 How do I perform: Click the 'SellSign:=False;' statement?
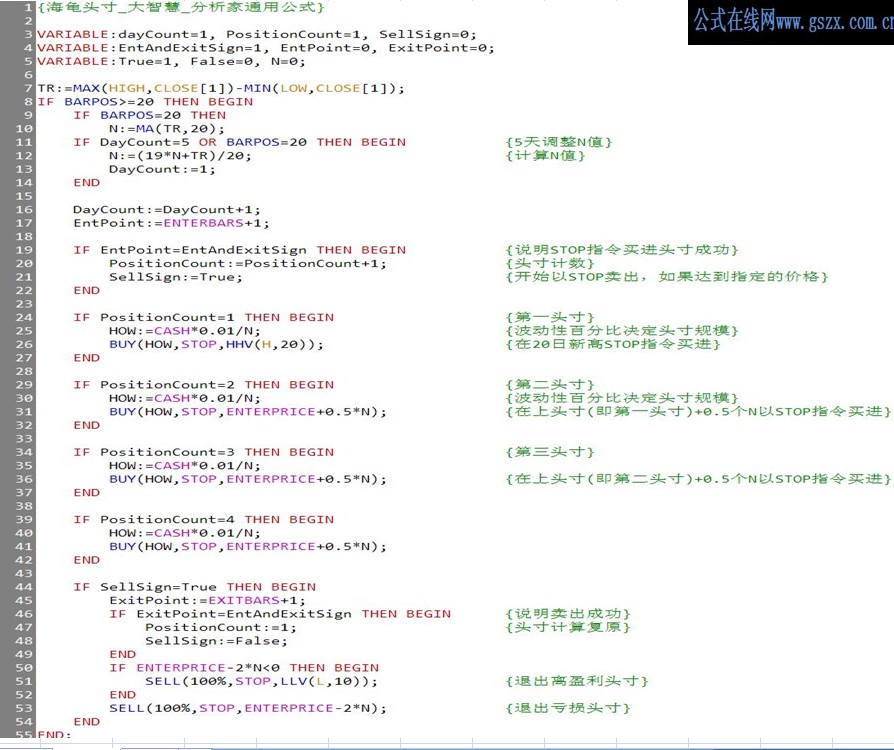[x=216, y=641]
